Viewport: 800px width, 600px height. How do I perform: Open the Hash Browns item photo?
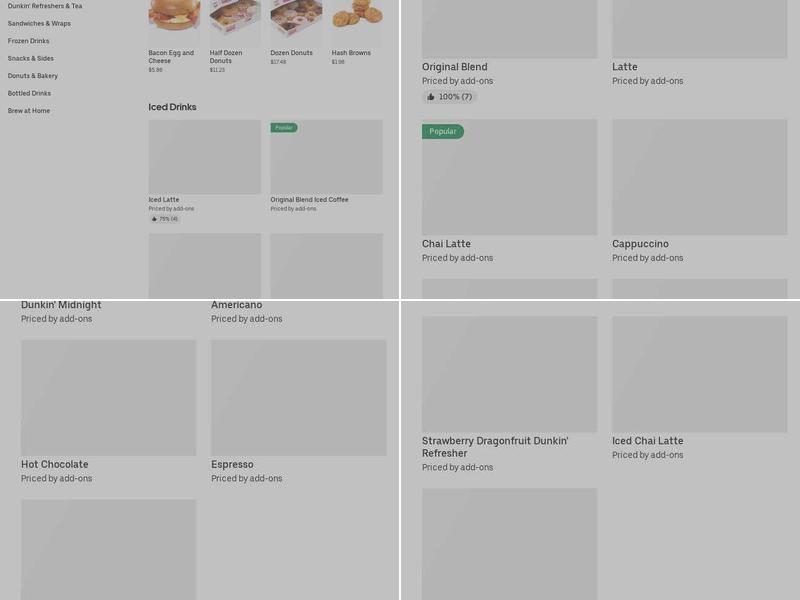tap(357, 20)
